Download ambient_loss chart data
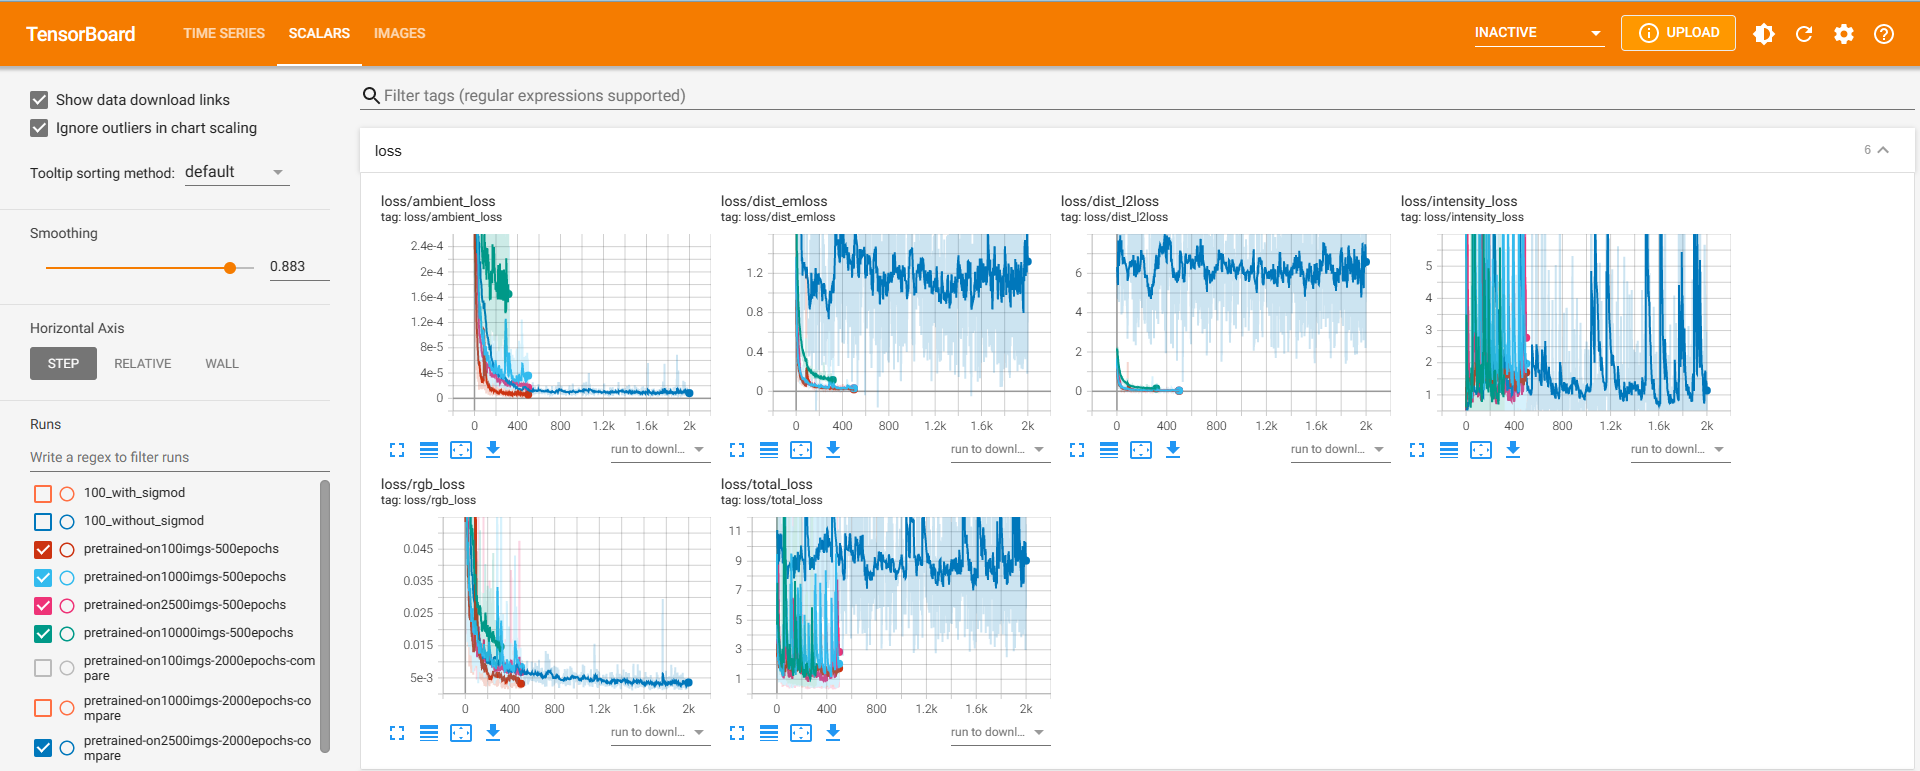Image resolution: width=1920 pixels, height=771 pixels. pos(493,450)
